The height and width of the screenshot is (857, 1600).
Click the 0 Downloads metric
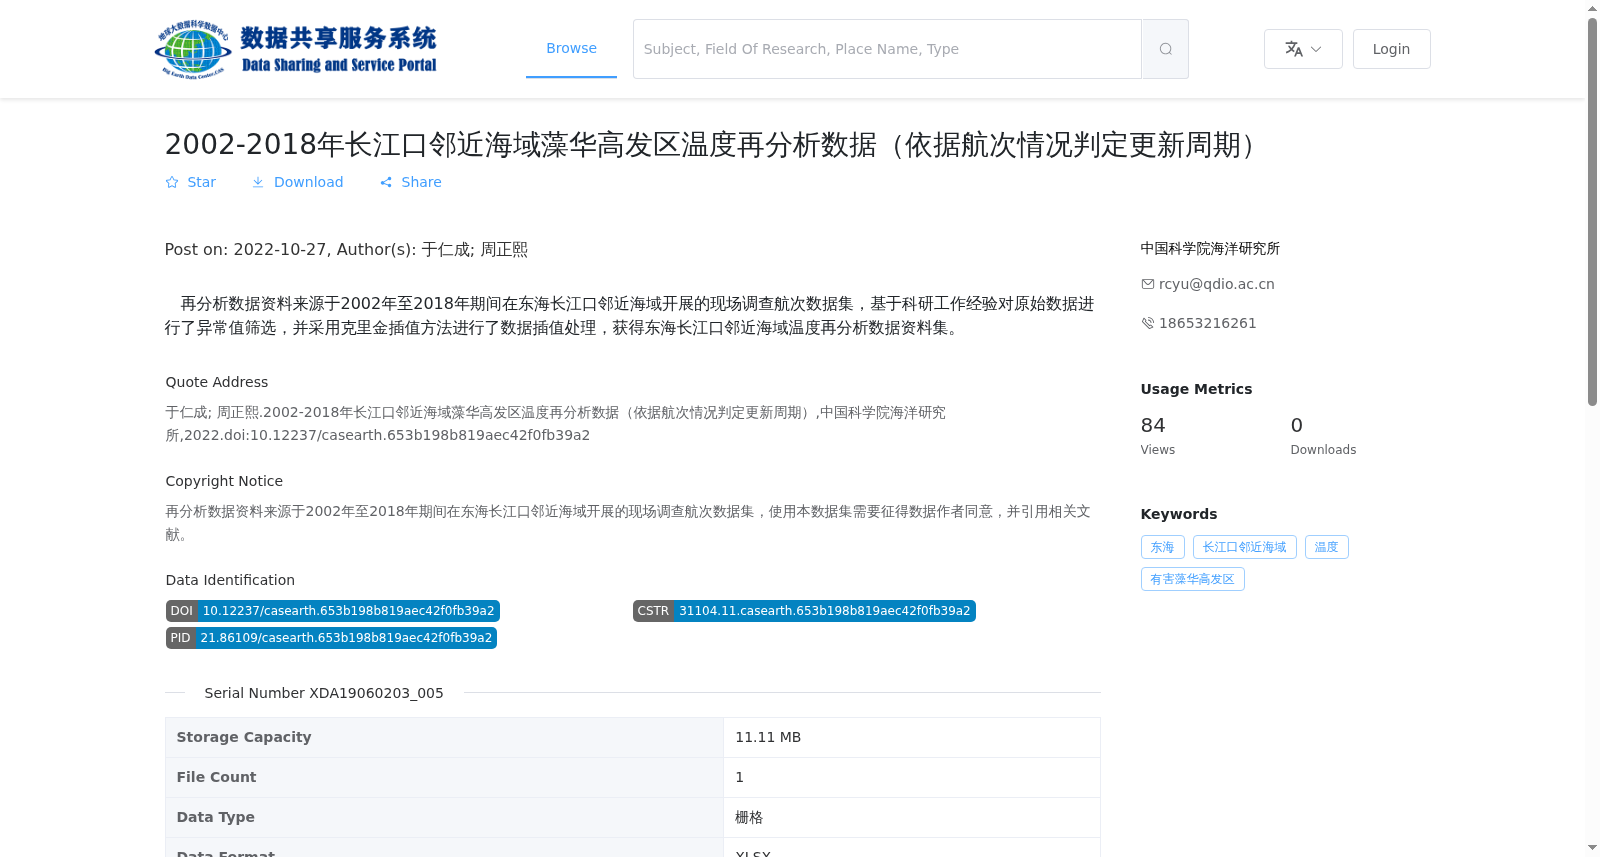coord(1323,436)
